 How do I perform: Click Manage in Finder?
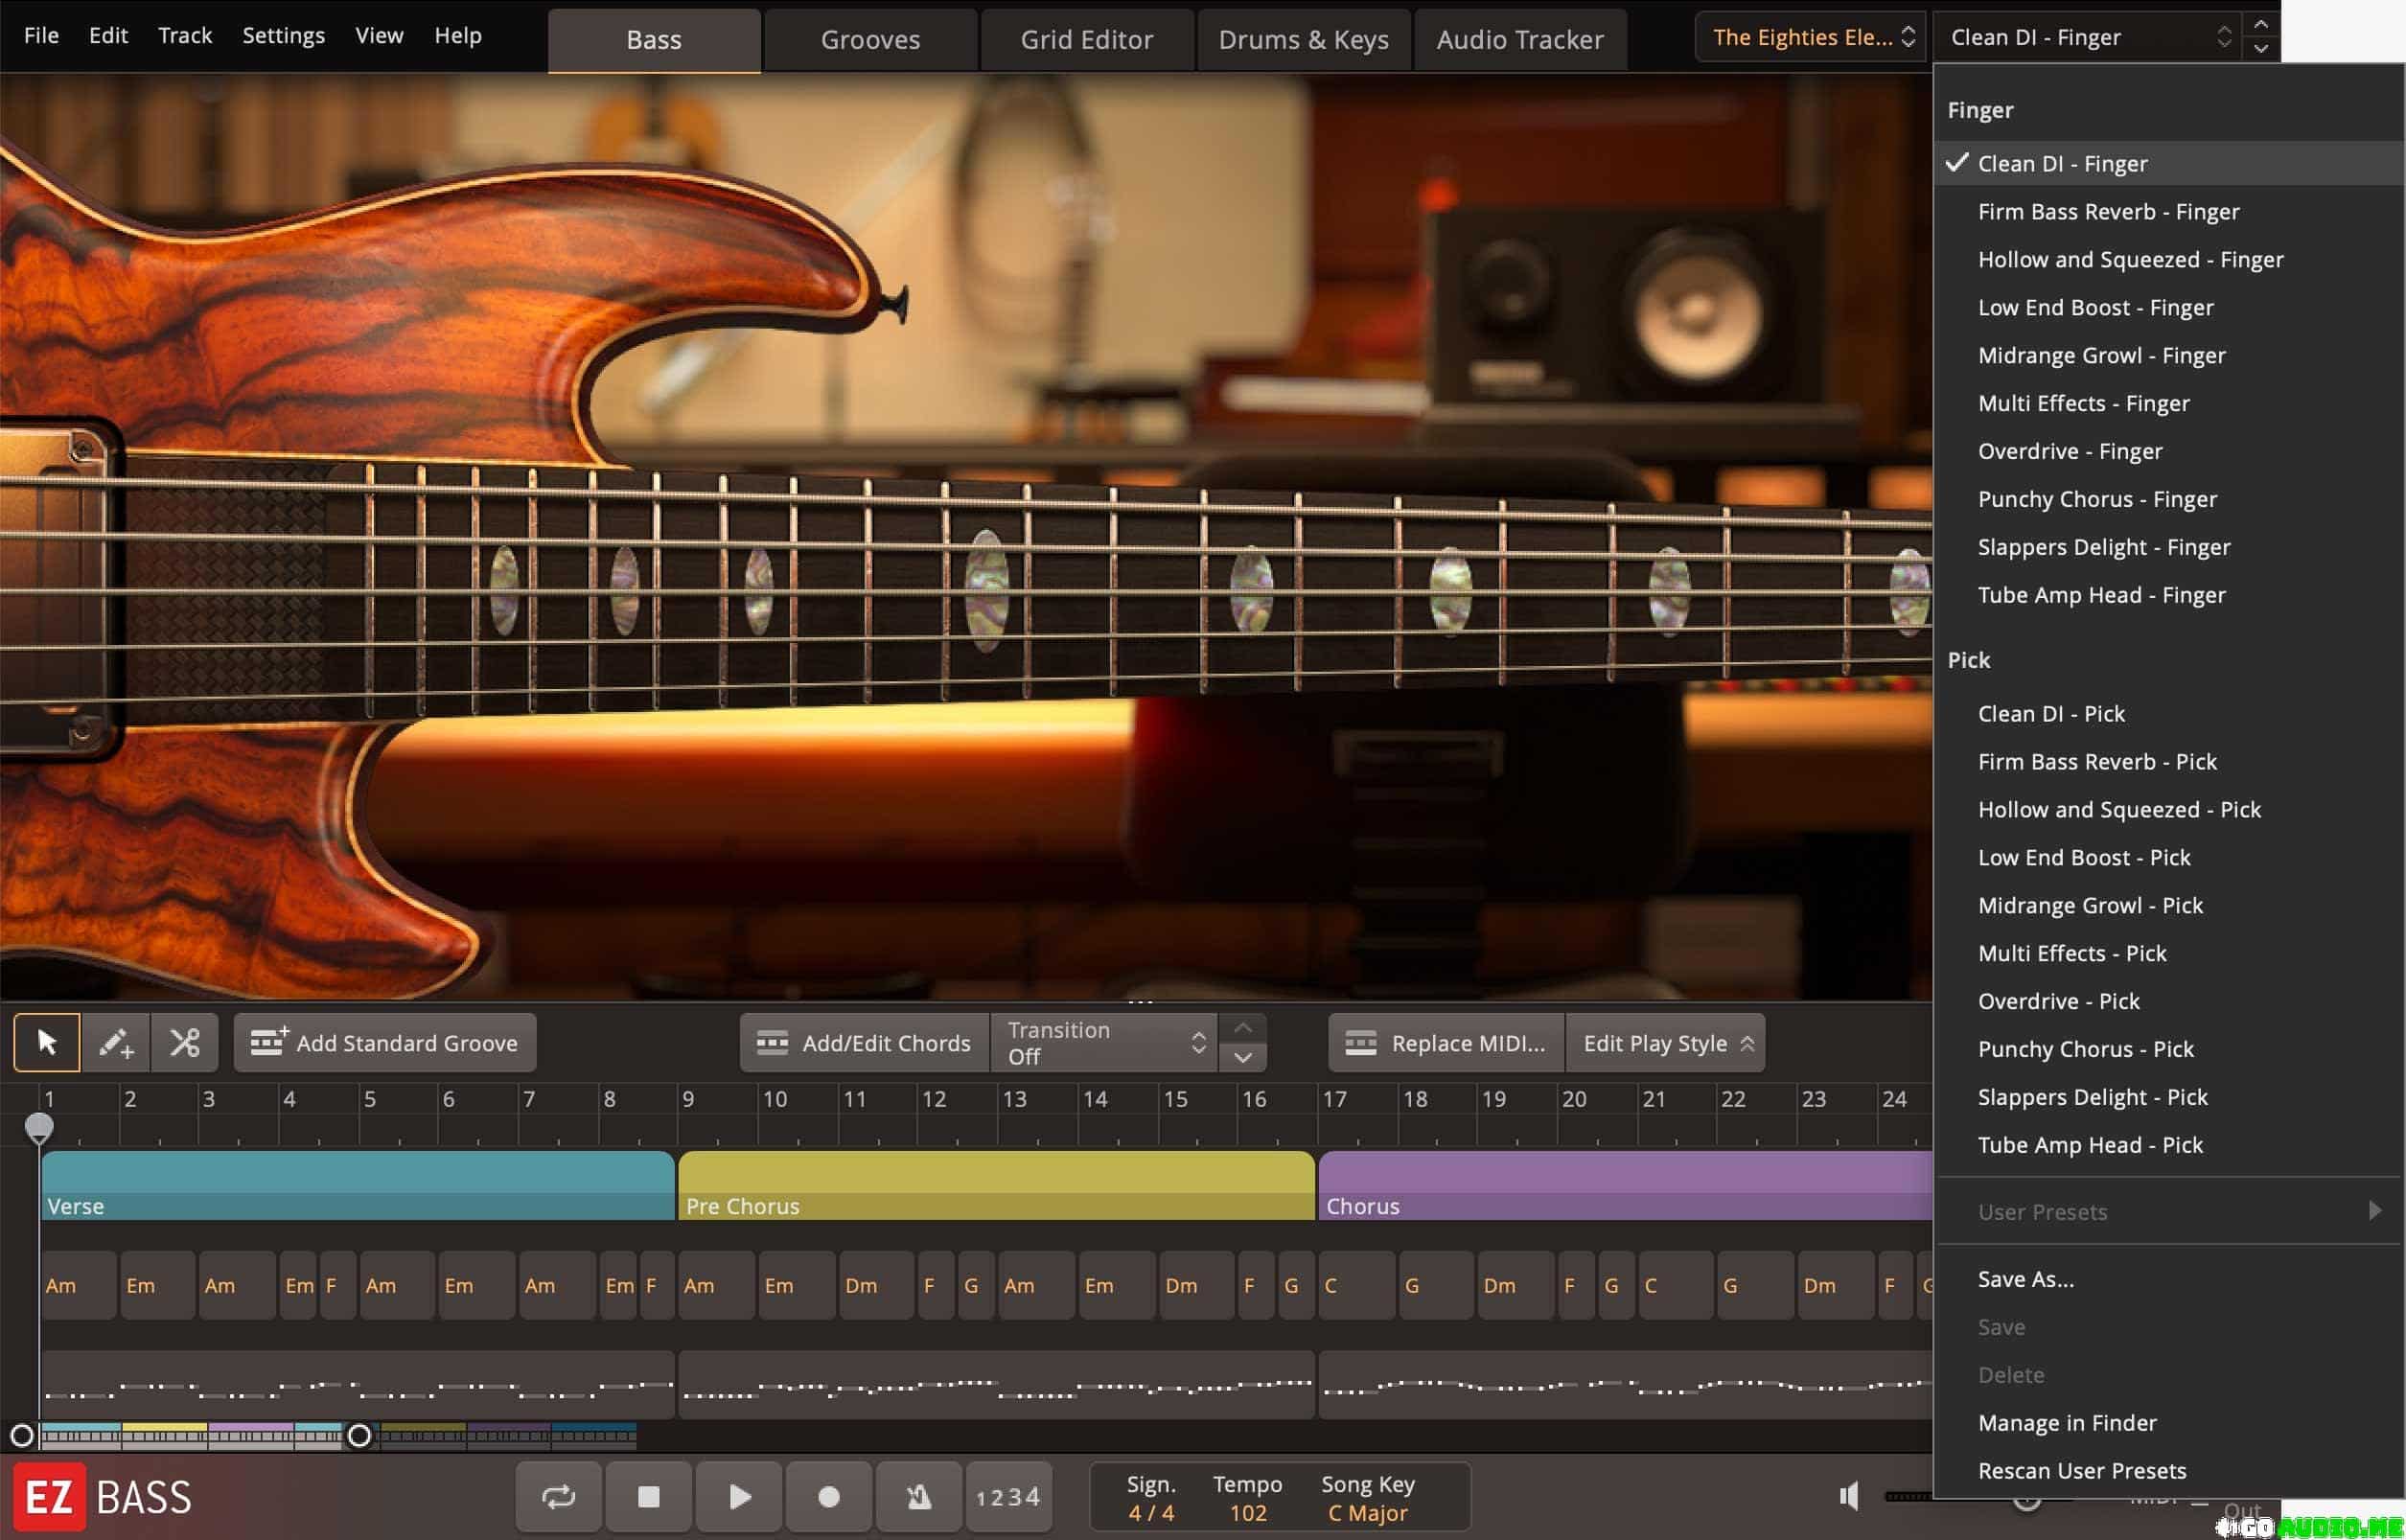2168,1423
